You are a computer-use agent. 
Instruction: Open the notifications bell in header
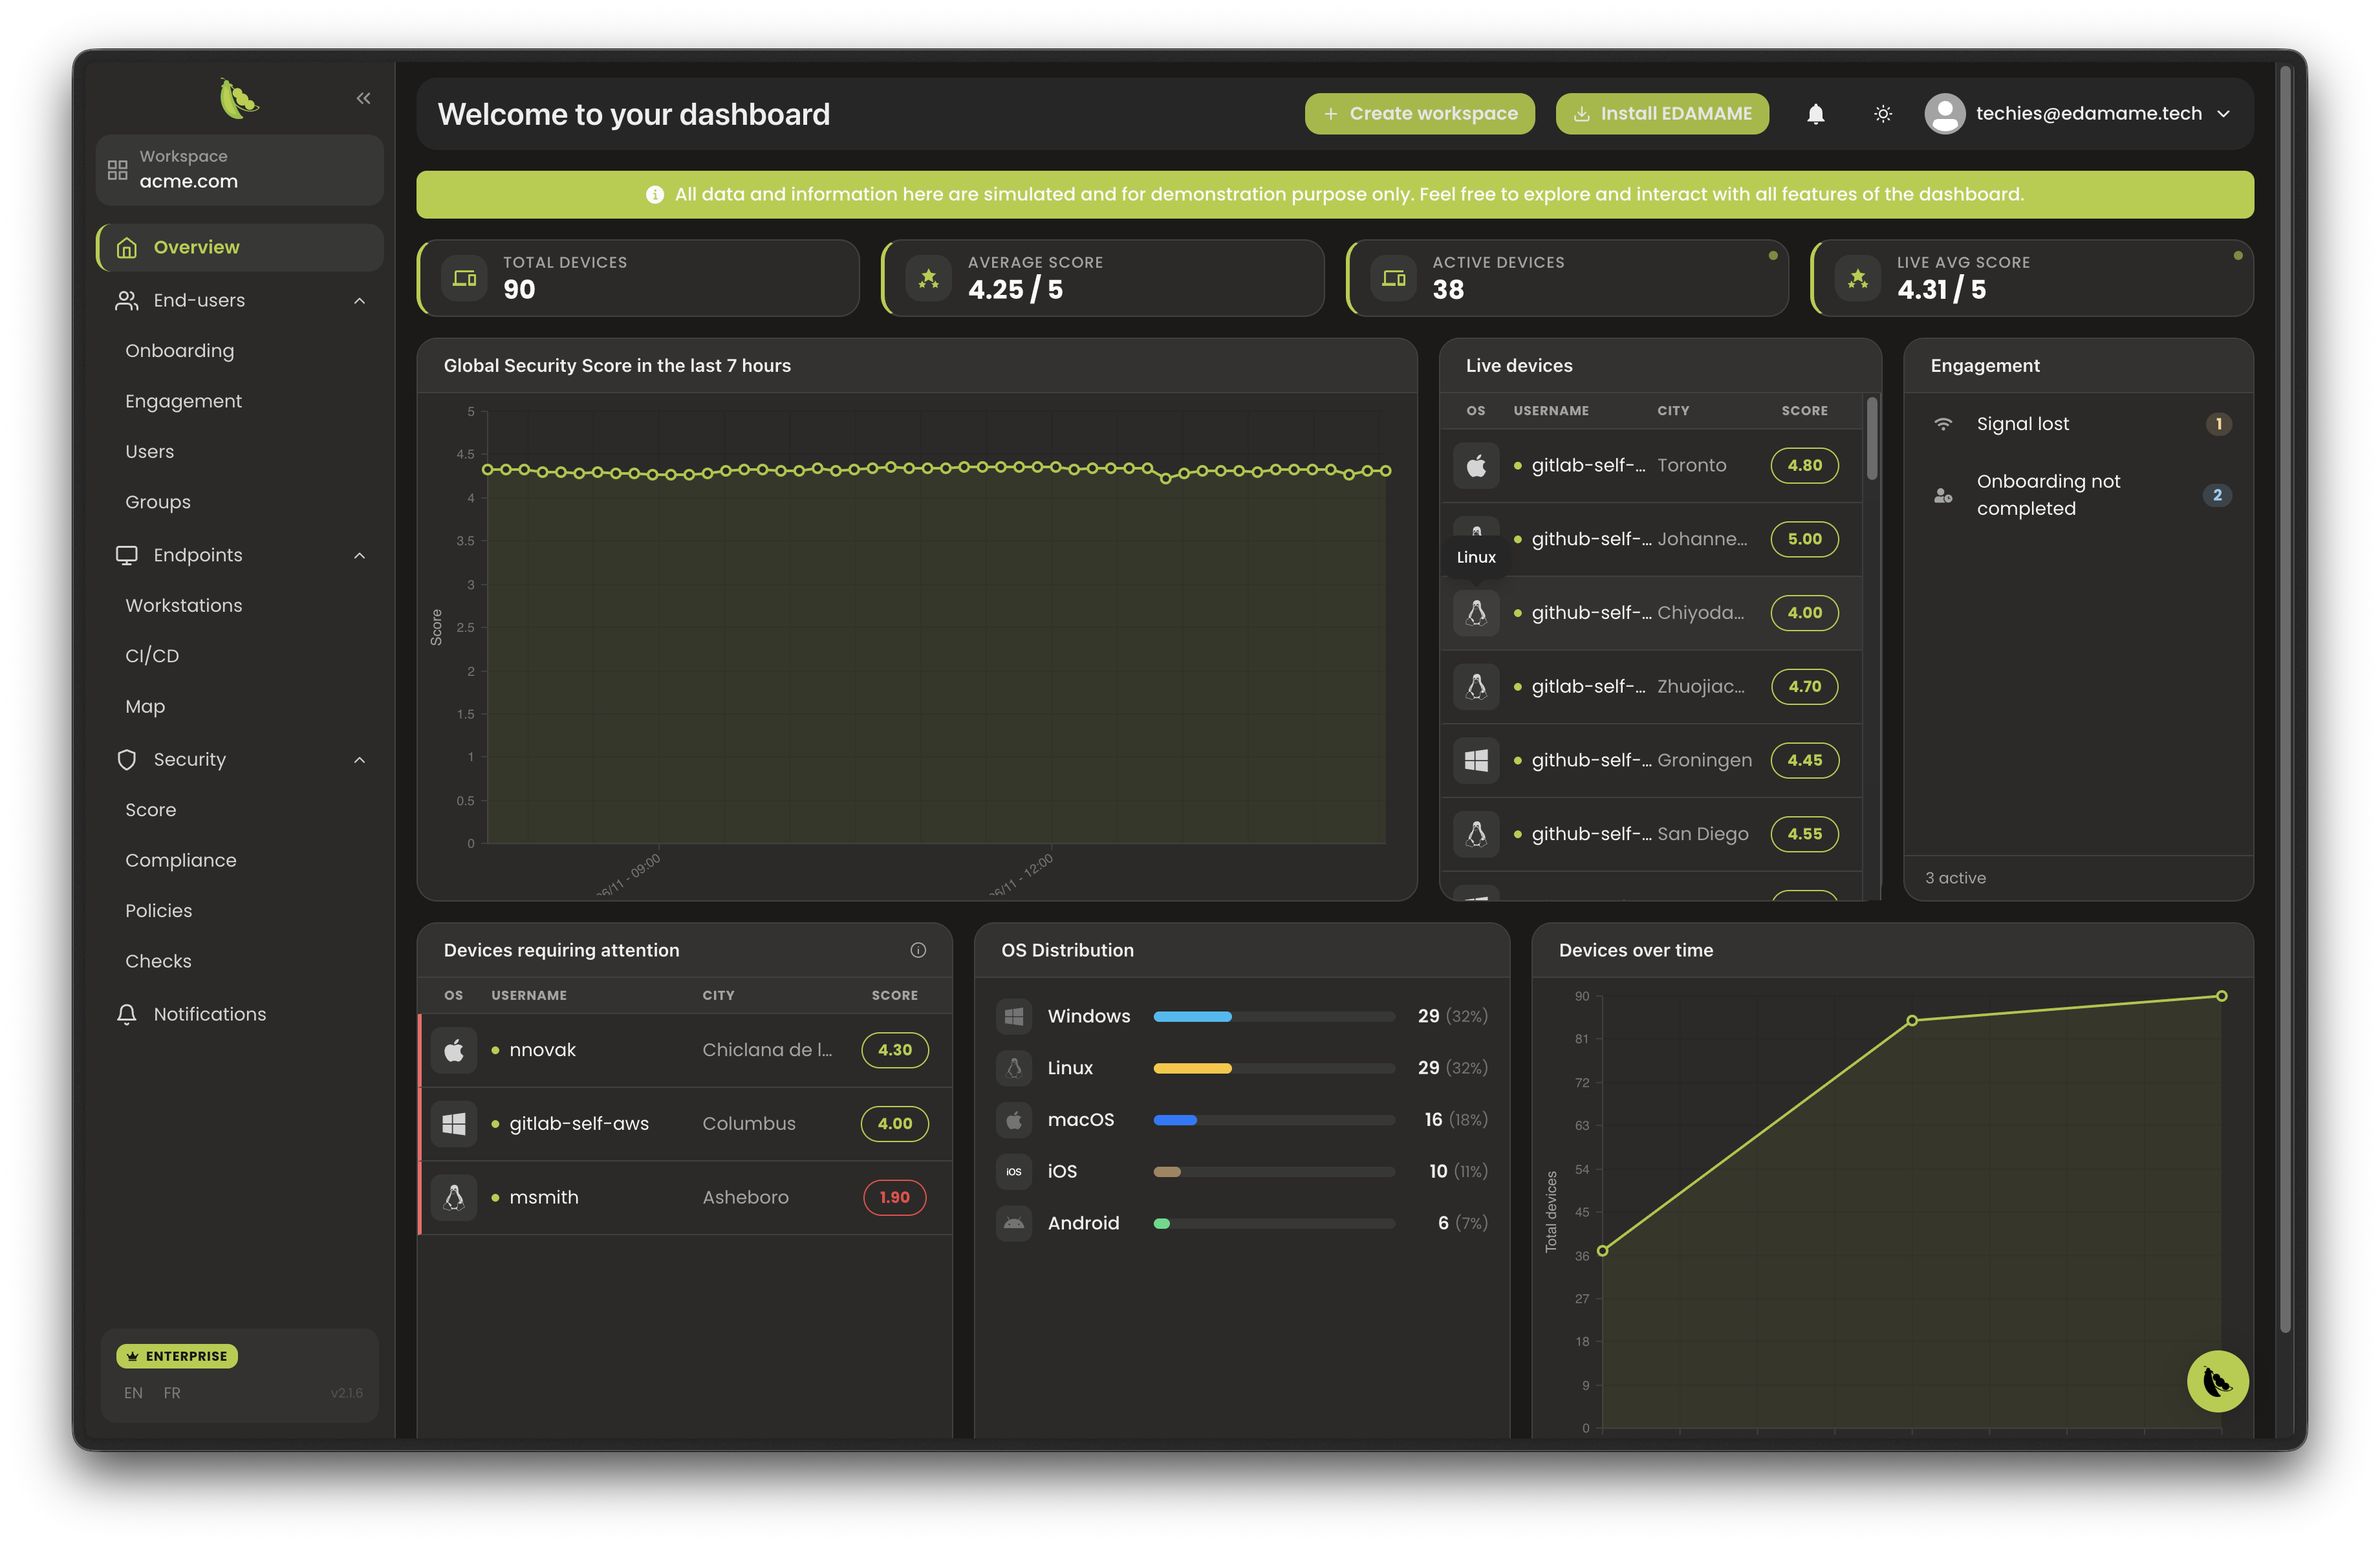click(x=1815, y=114)
